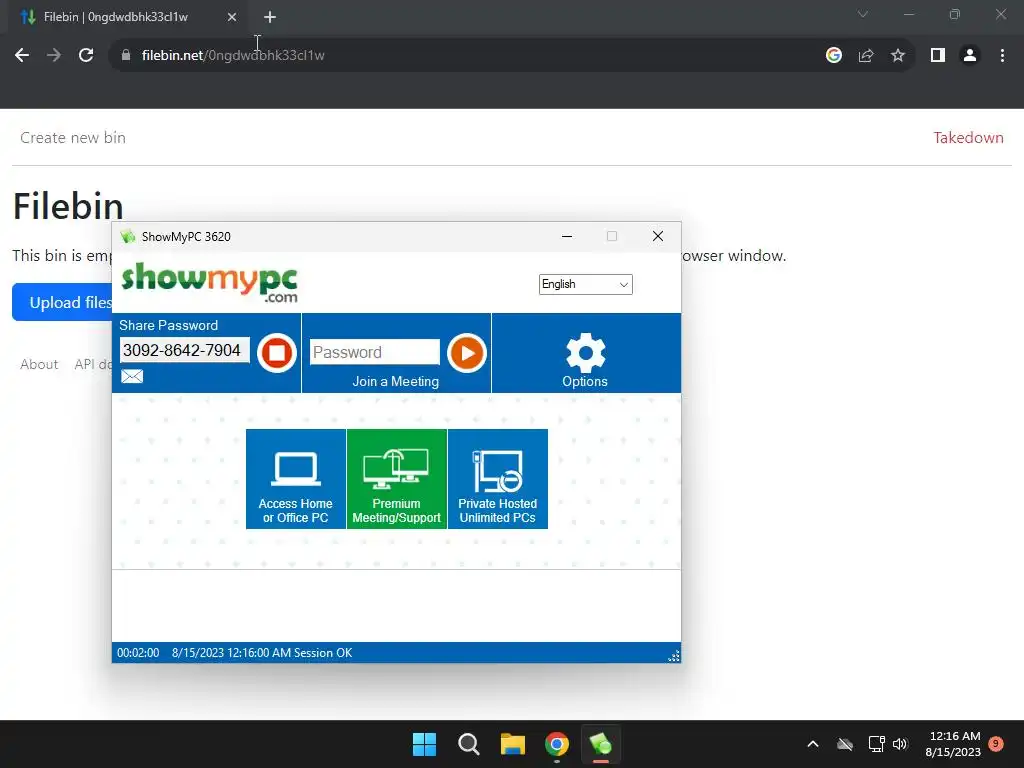Click the Filebin page heading
This screenshot has height=768, width=1024.
pyautogui.click(x=68, y=206)
